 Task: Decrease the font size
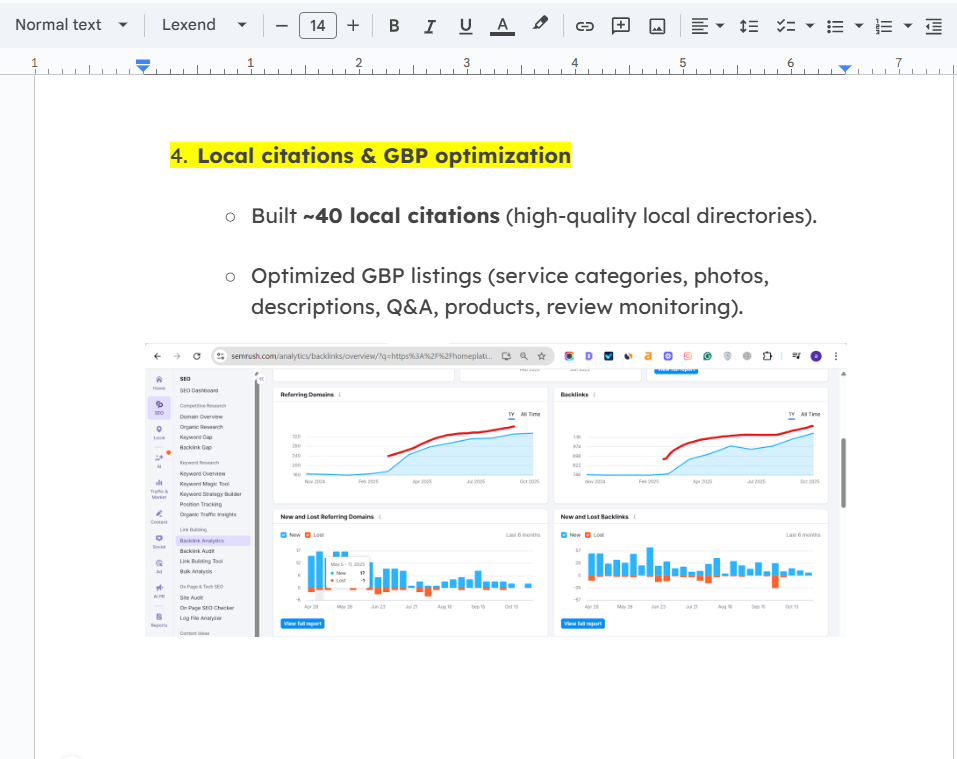[281, 26]
